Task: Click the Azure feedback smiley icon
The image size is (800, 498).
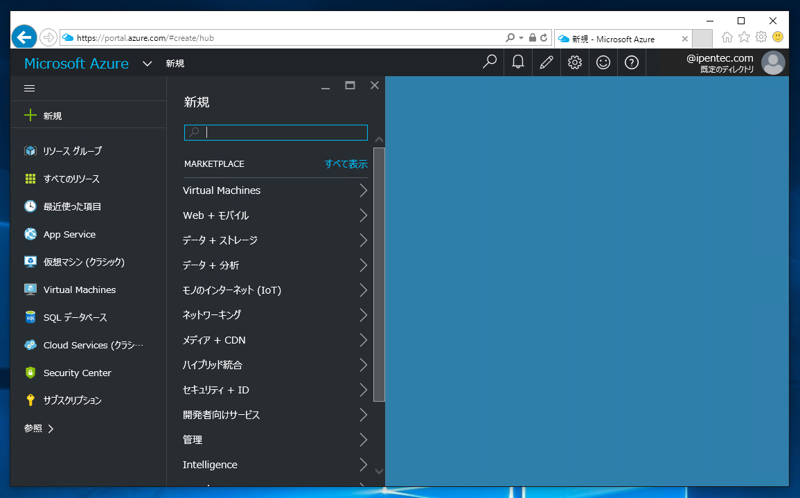Action: 603,62
